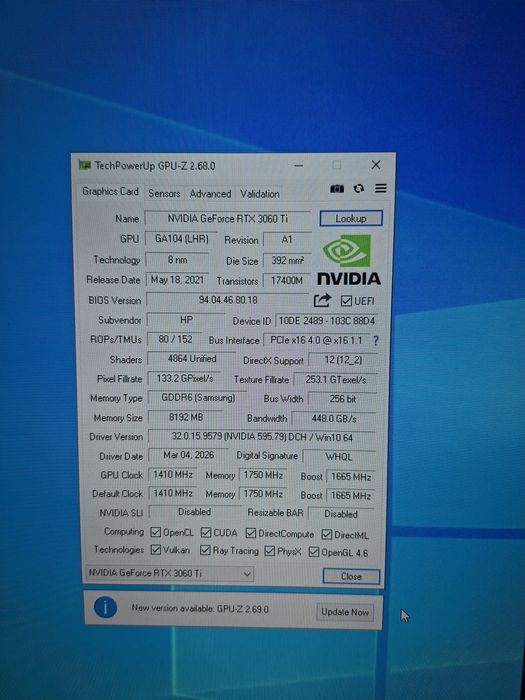Screen dimensions: 525x700
Task: Close GPU-Z with the X button
Action: pos(376,165)
